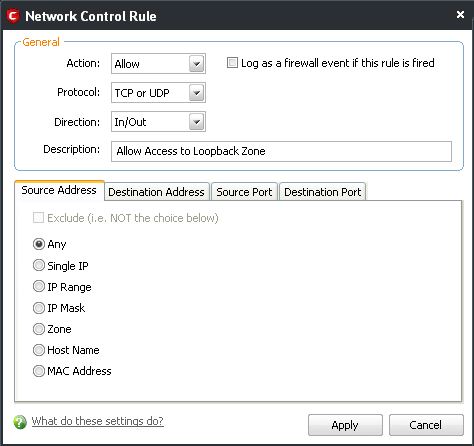The image size is (474, 446).
Task: Click into the Description text field
Action: 281,151
